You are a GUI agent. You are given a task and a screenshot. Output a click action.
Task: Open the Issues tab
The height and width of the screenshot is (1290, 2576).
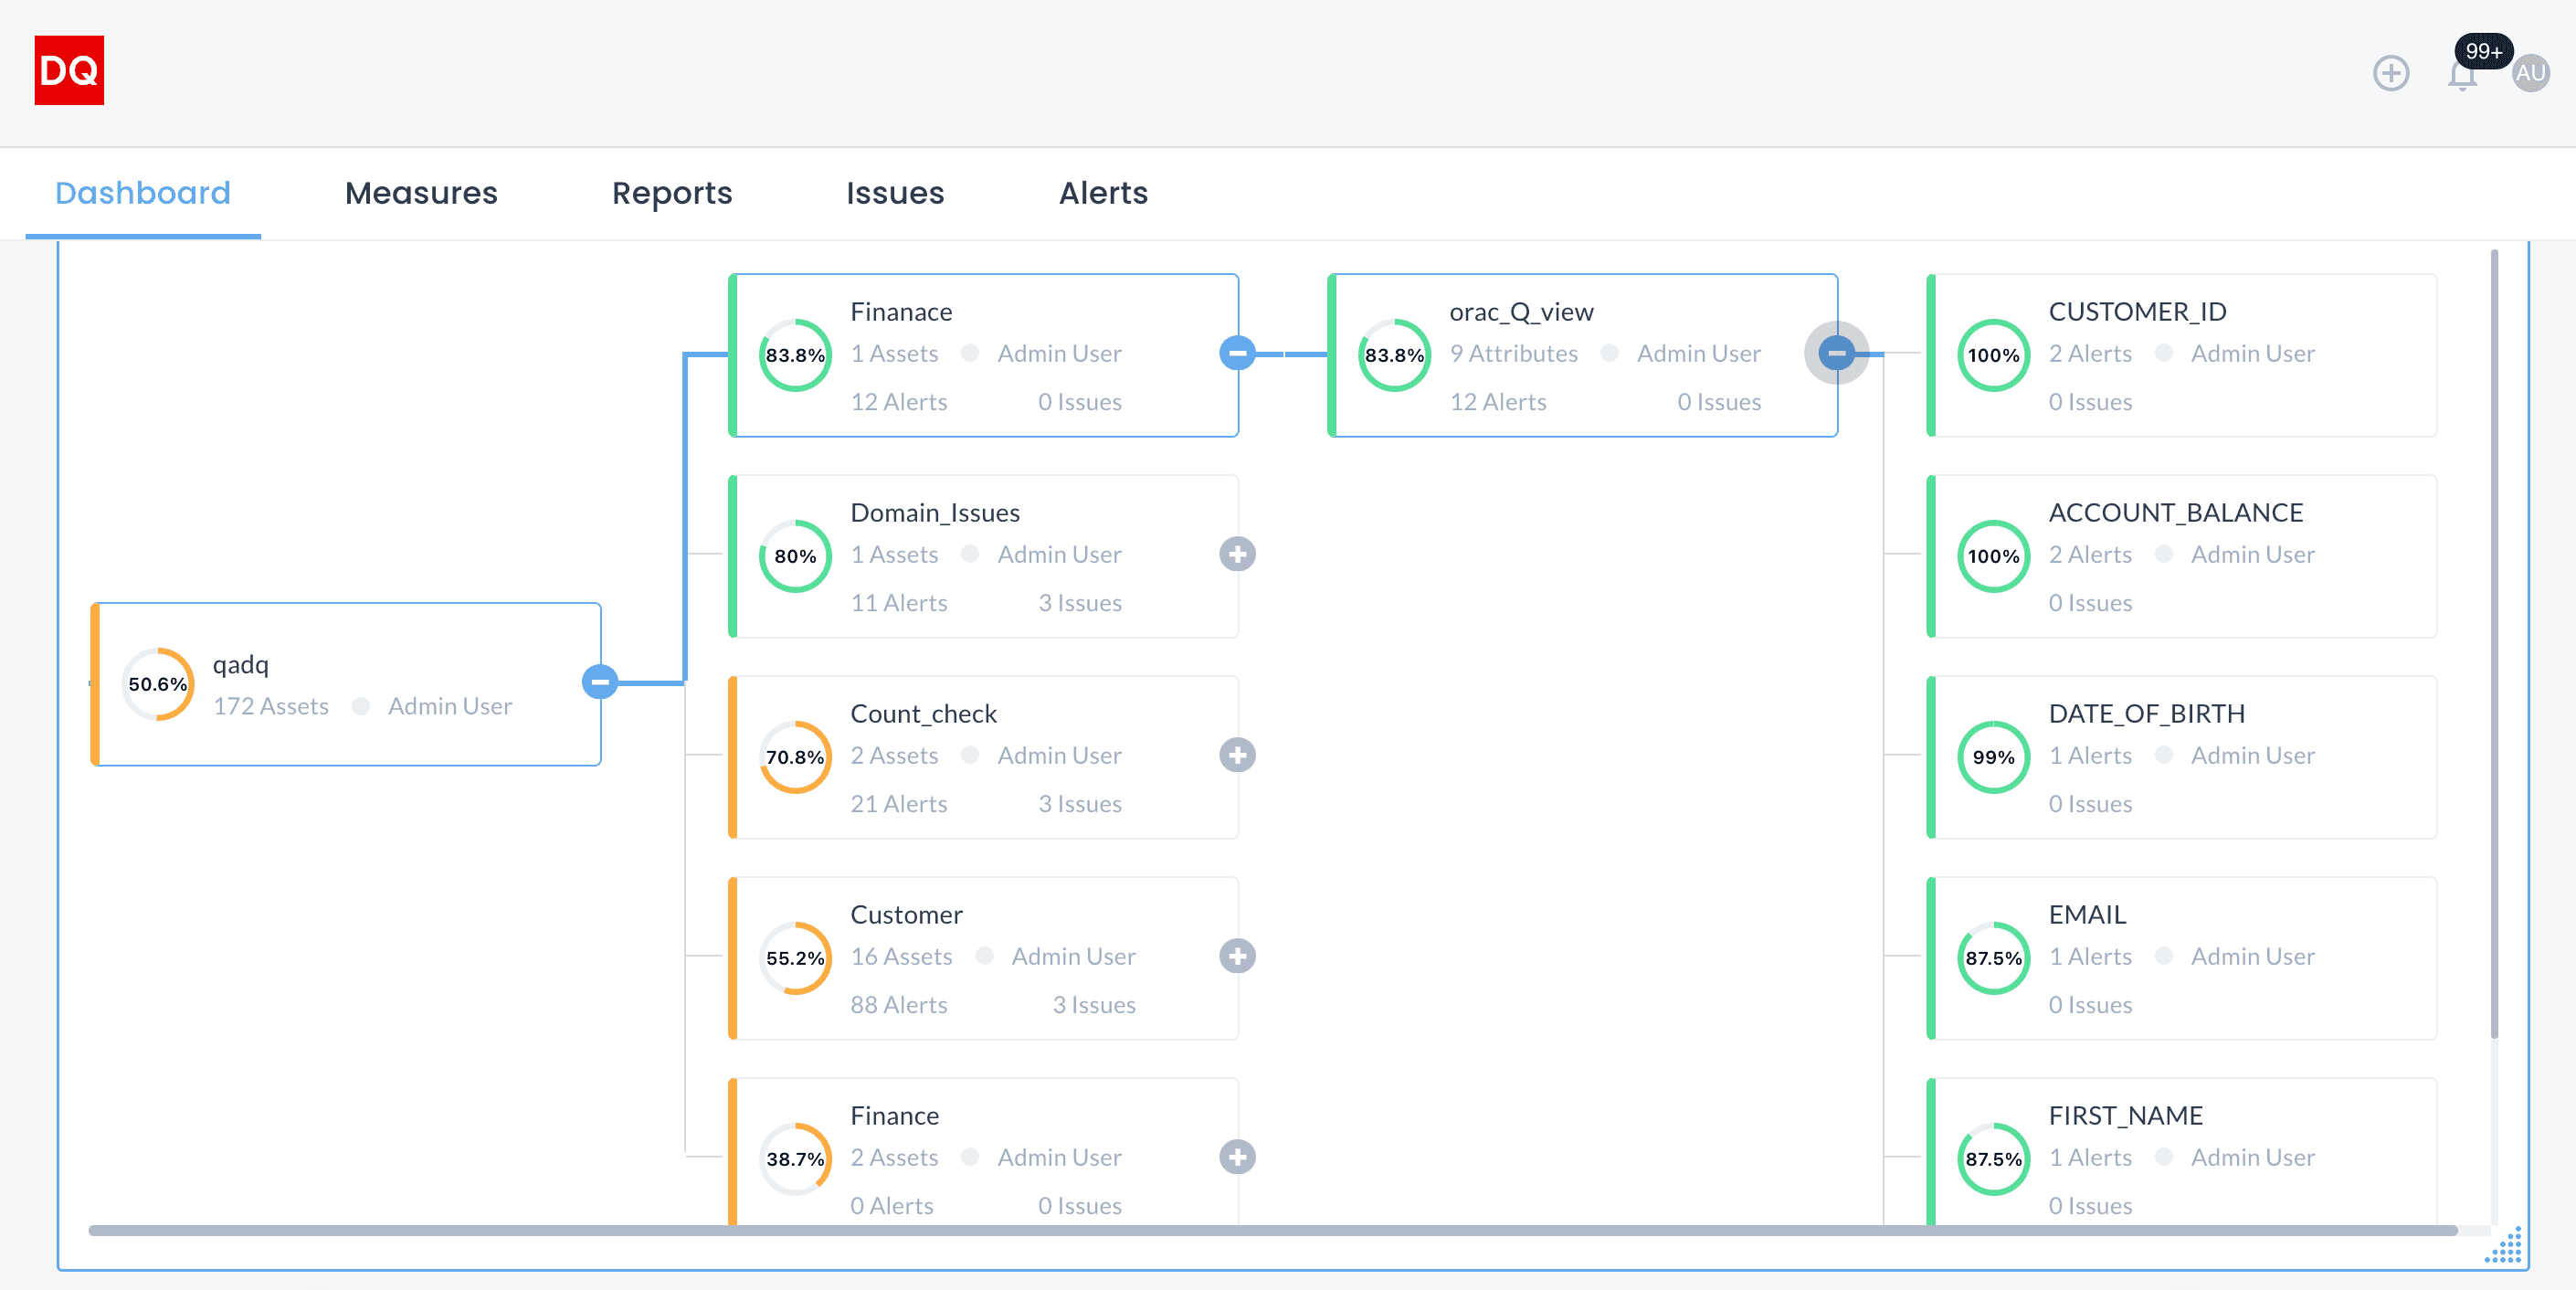[895, 193]
